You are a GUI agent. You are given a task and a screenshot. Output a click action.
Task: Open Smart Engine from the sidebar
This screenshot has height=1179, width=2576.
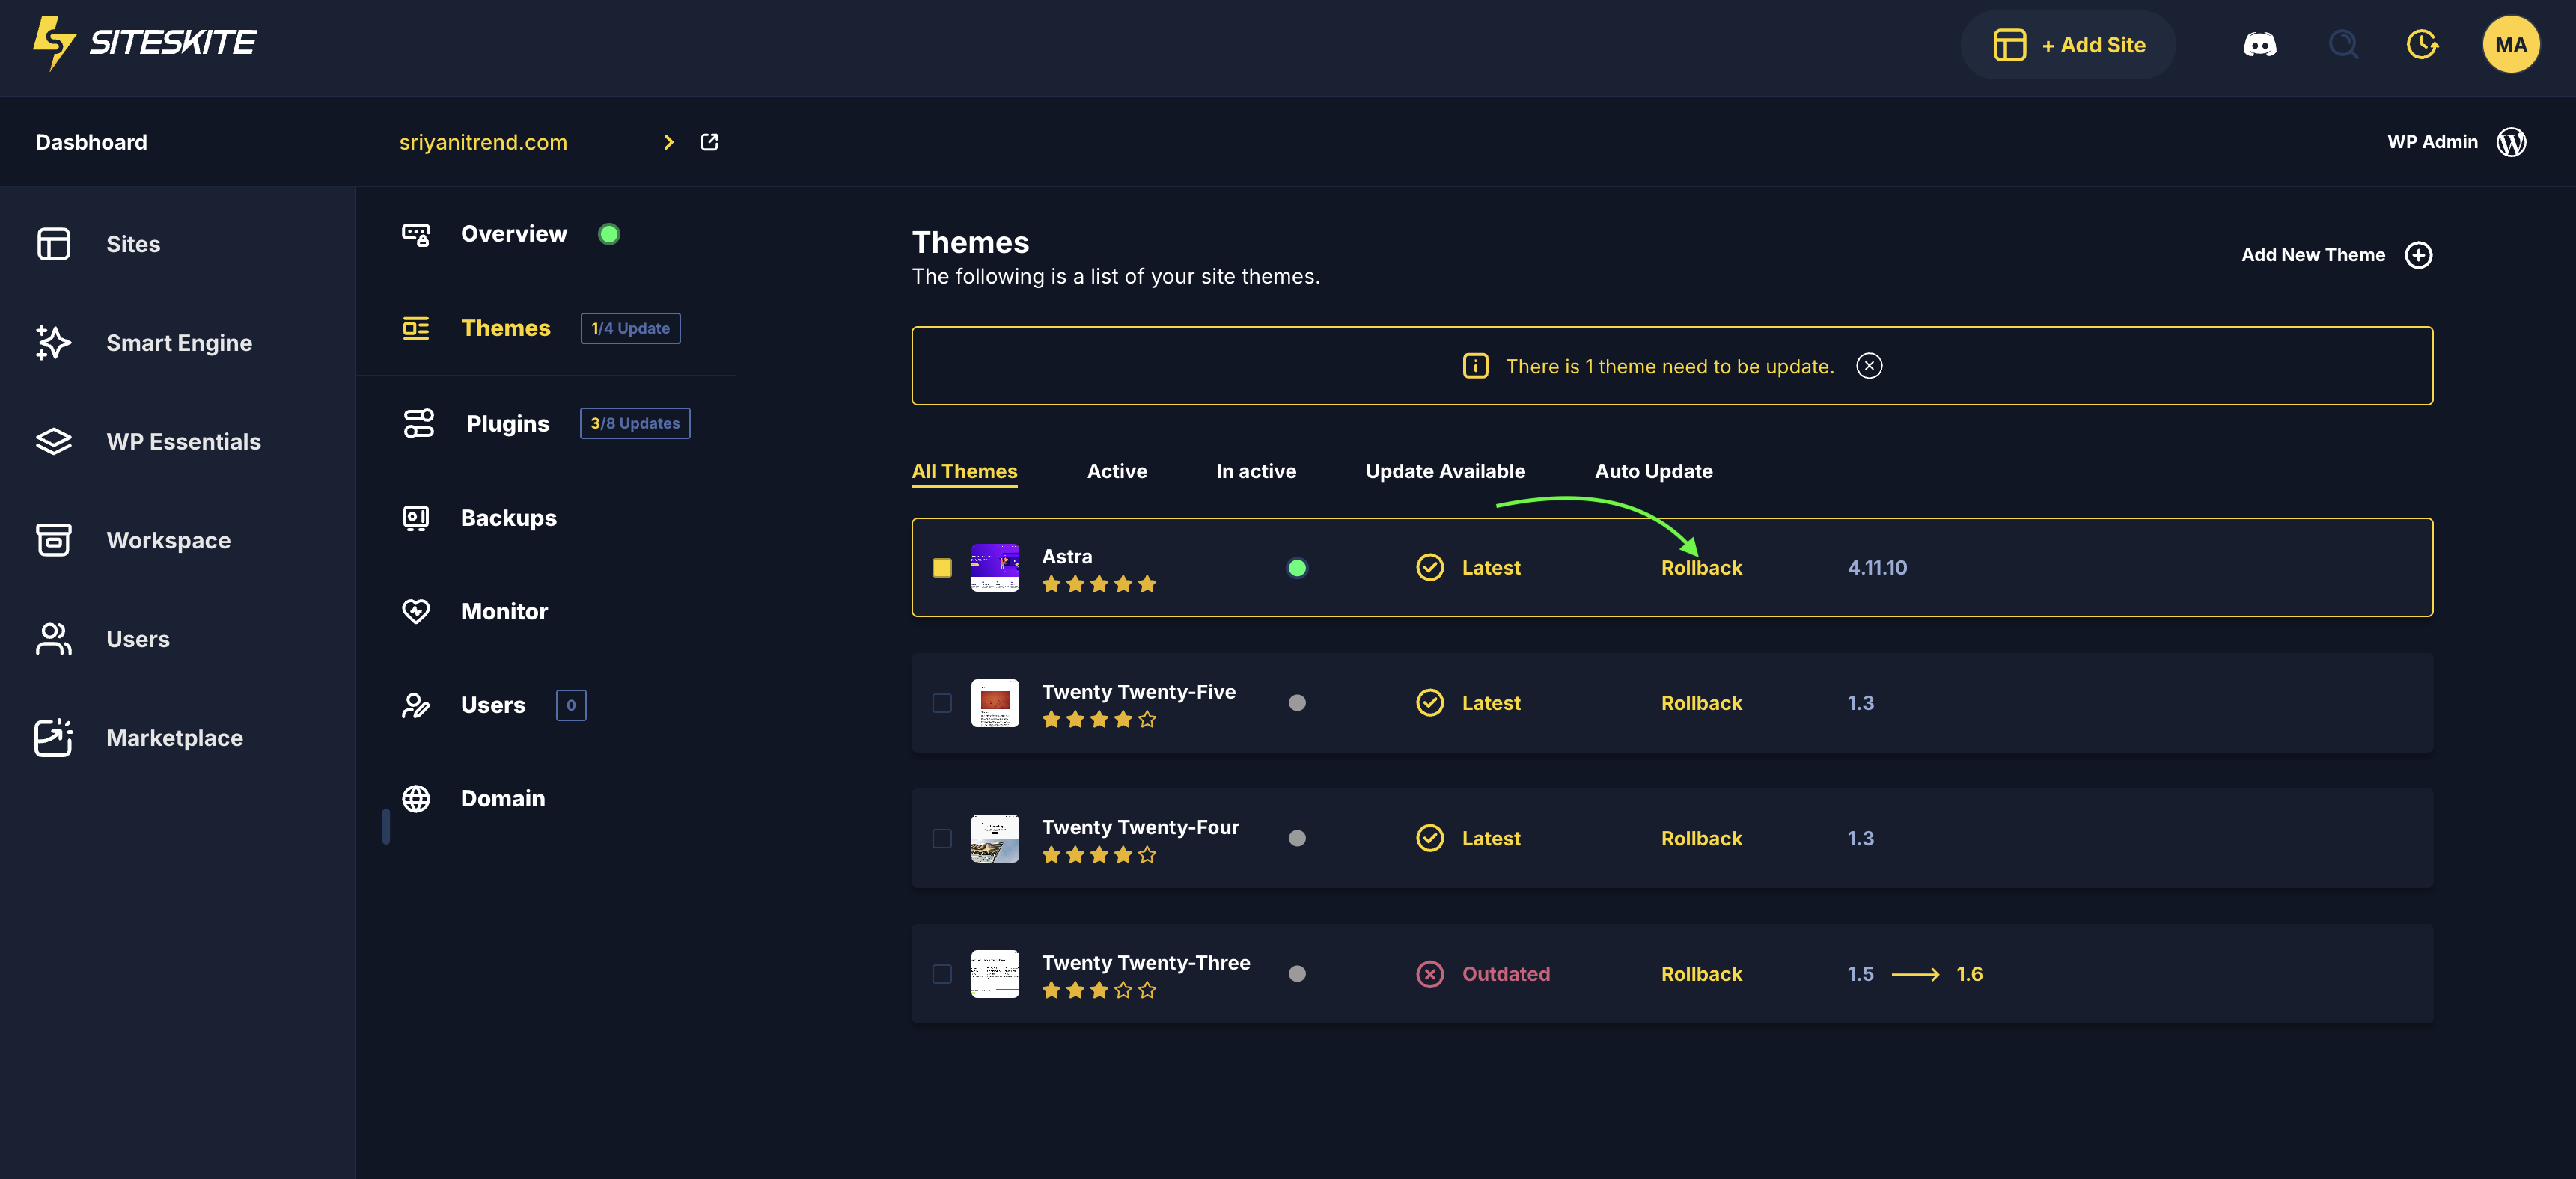(x=178, y=343)
